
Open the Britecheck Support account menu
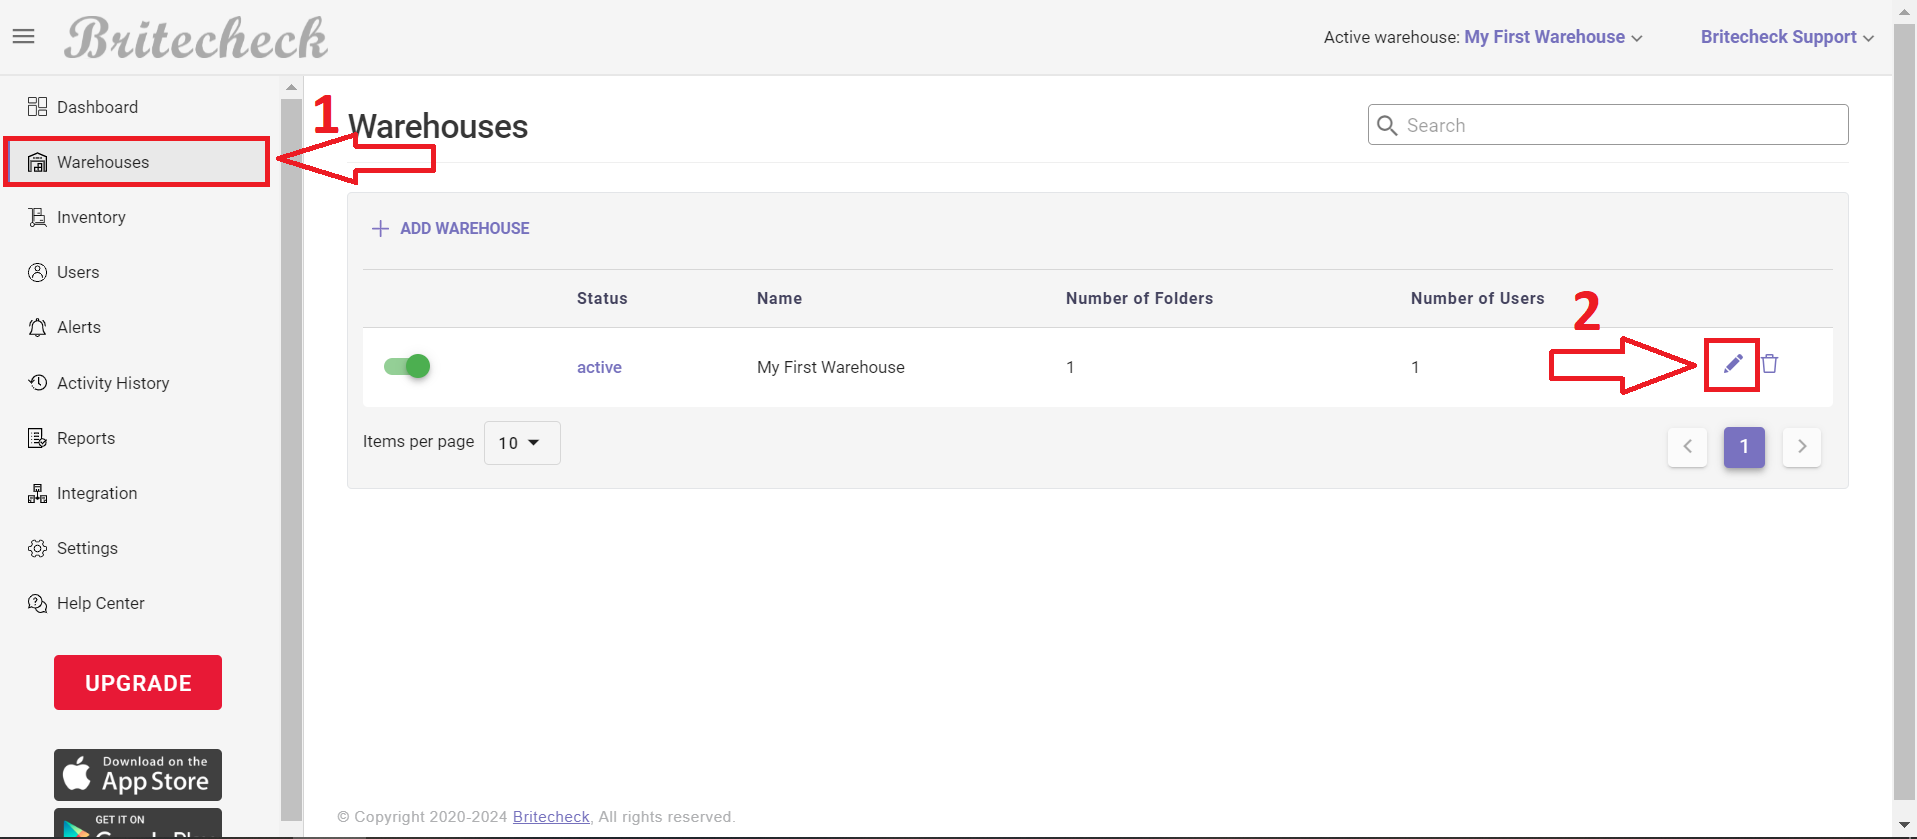point(1787,37)
